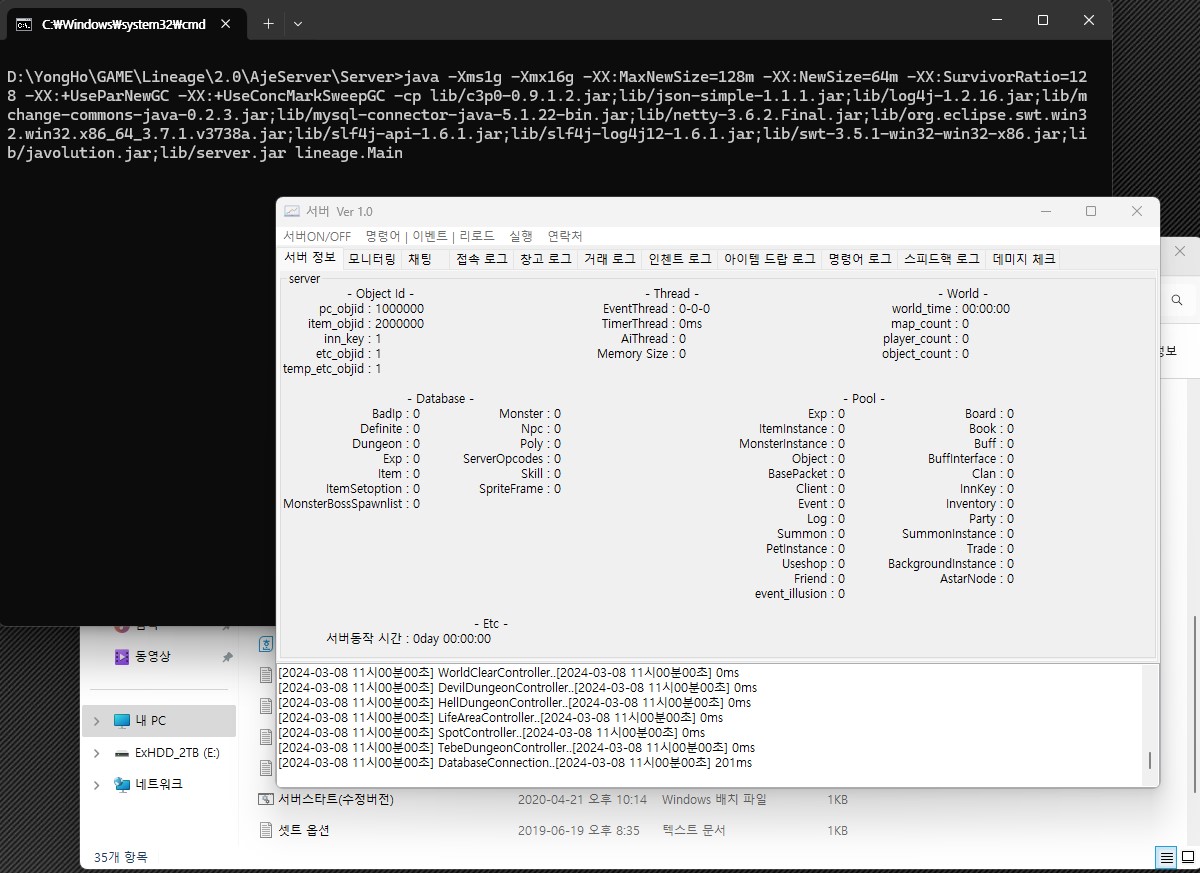Screen dimensions: 1200x873
Task: Switch Explorer to details view
Action: (x=1166, y=857)
